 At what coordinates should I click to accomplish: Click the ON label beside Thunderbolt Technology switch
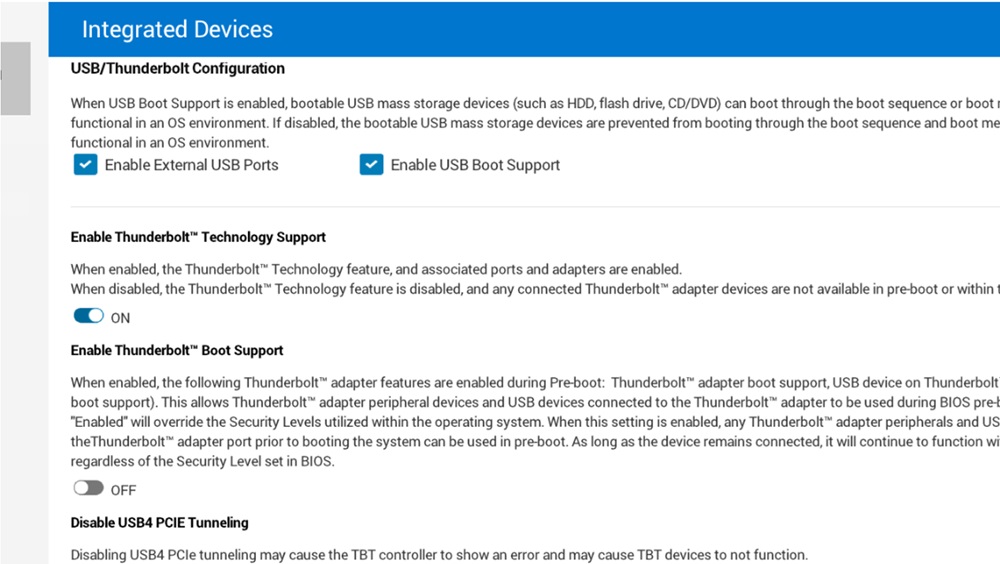coord(120,318)
